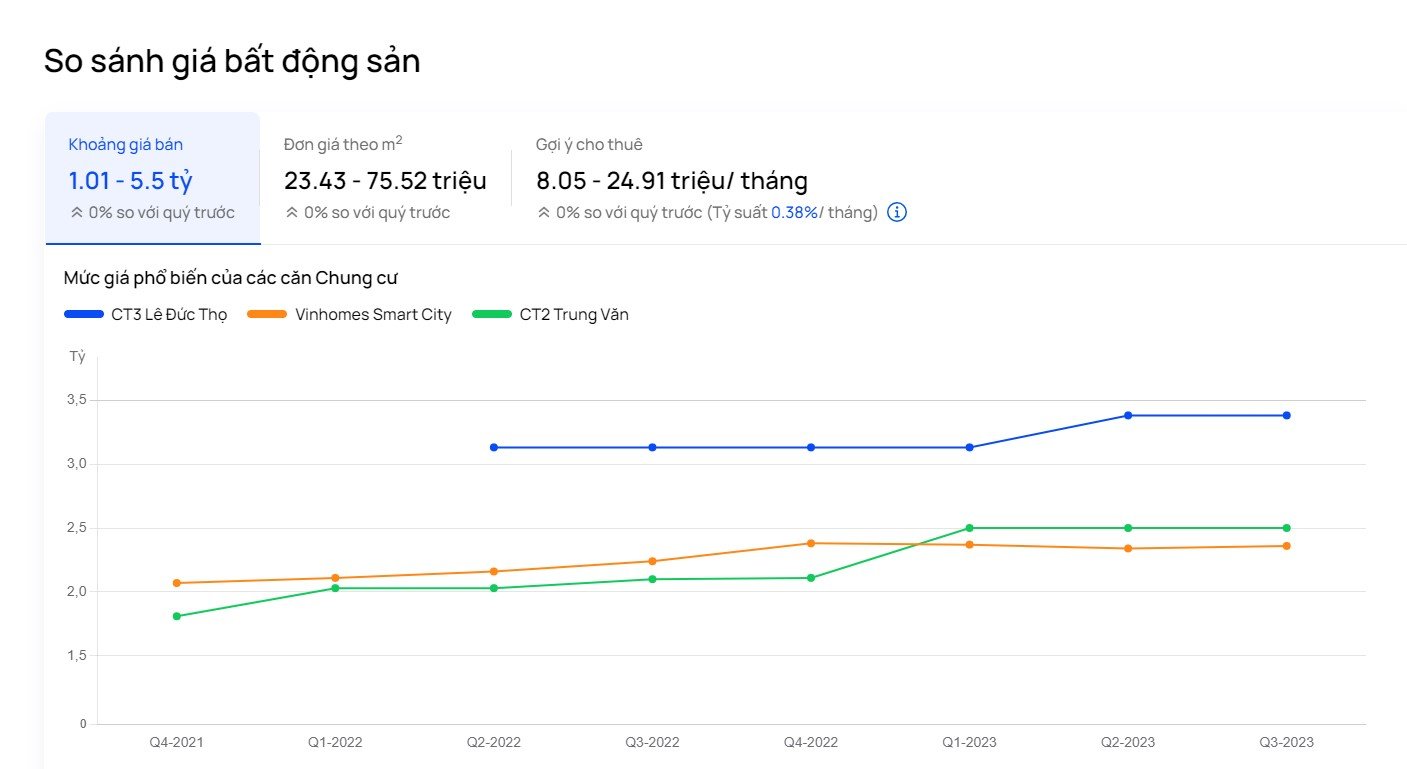Select orange Vinhomes point at Q4-2021
Screen dimensions: 1407x769
point(177,583)
